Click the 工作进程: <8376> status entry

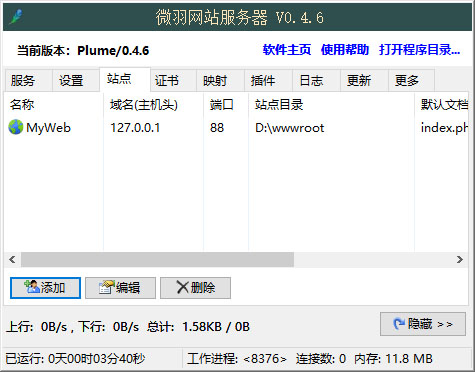click(x=237, y=359)
